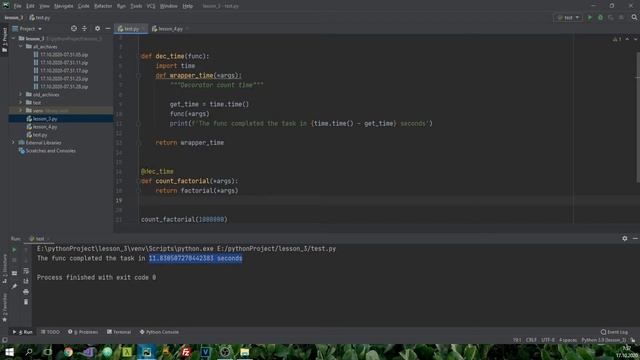640x360 pixels.
Task: Select test.py in project tree
Action: coord(37,135)
